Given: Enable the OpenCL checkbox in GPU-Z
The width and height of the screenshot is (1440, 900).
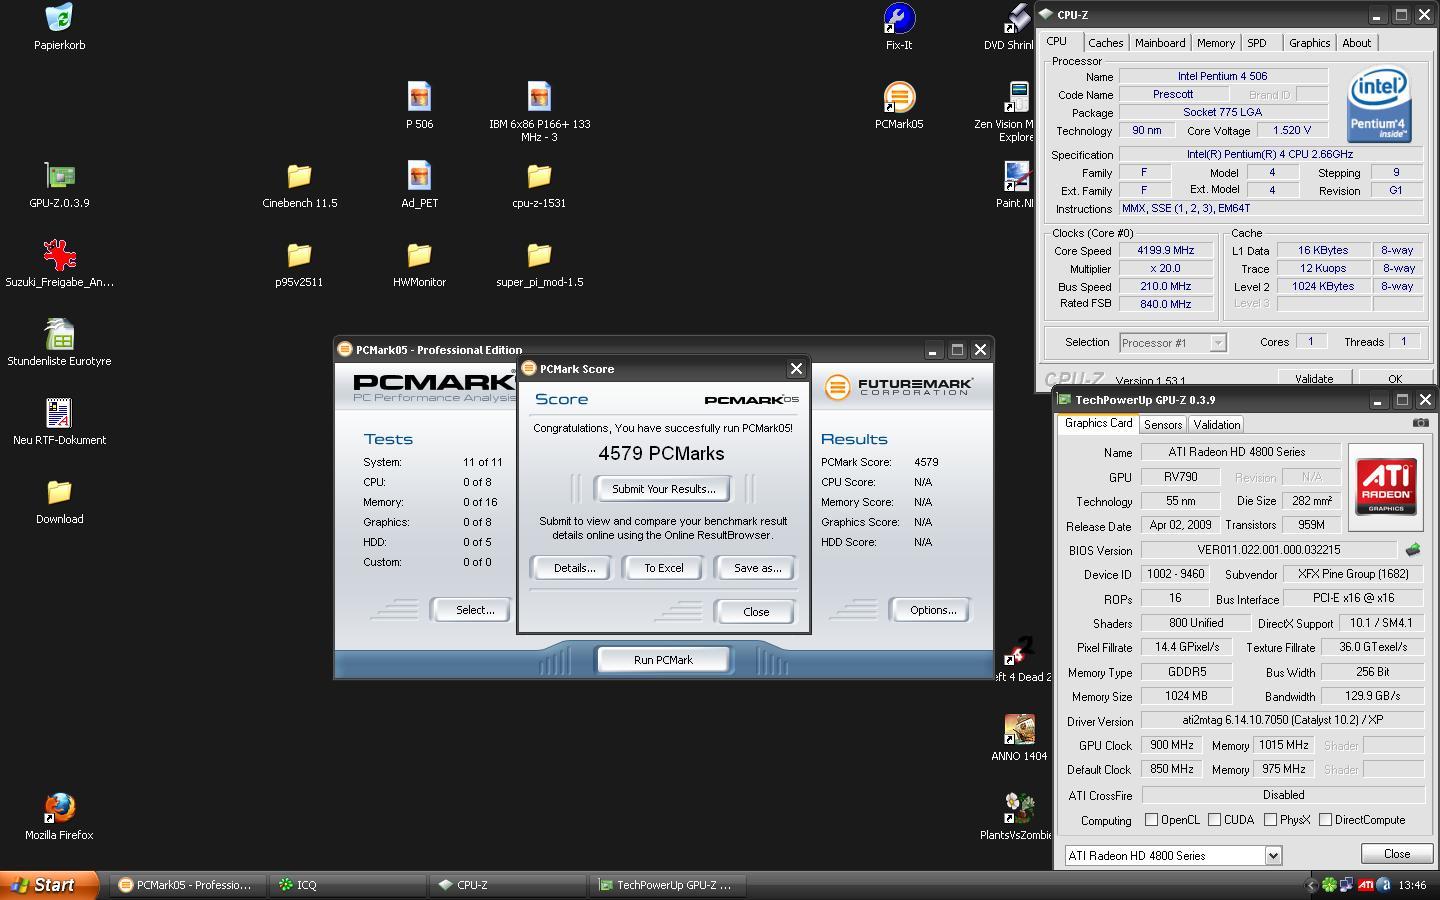Looking at the screenshot, I should [x=1151, y=820].
